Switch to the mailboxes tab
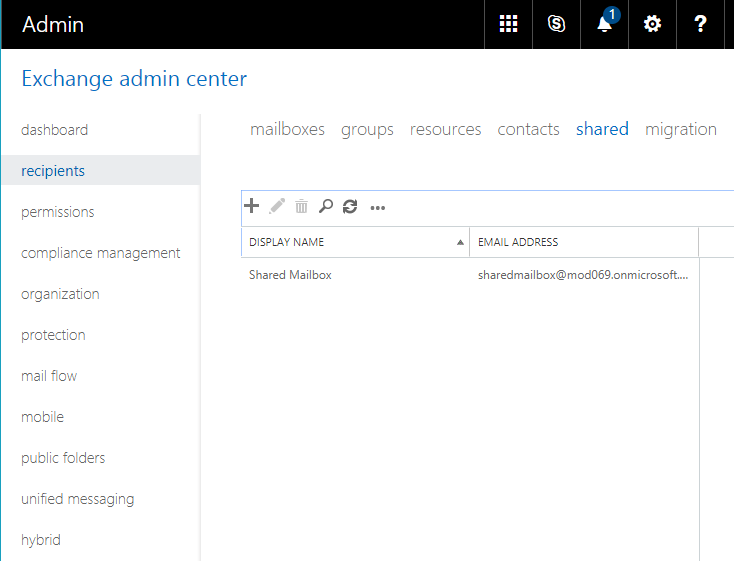 287,129
